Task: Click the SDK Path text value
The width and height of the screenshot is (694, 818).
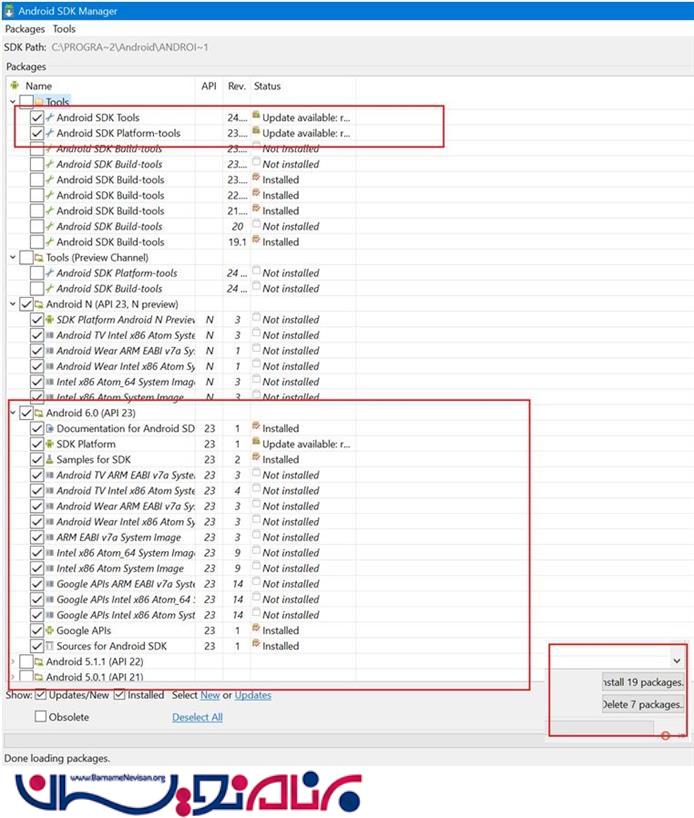Action: pos(129,47)
